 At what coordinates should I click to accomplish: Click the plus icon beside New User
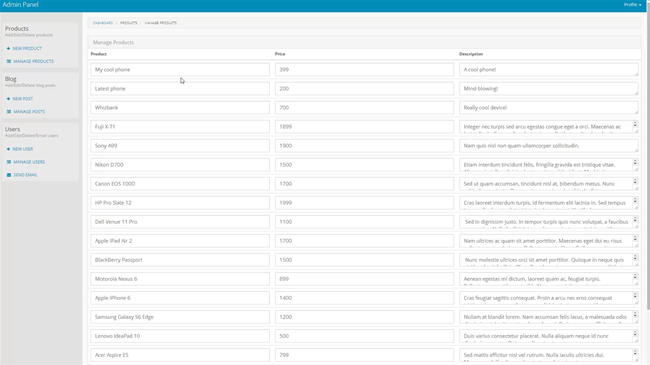[x=8, y=149]
